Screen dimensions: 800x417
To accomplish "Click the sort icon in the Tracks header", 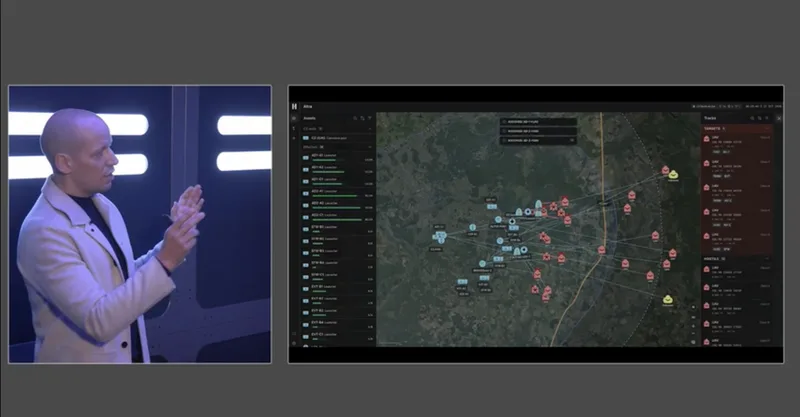I will coord(759,118).
